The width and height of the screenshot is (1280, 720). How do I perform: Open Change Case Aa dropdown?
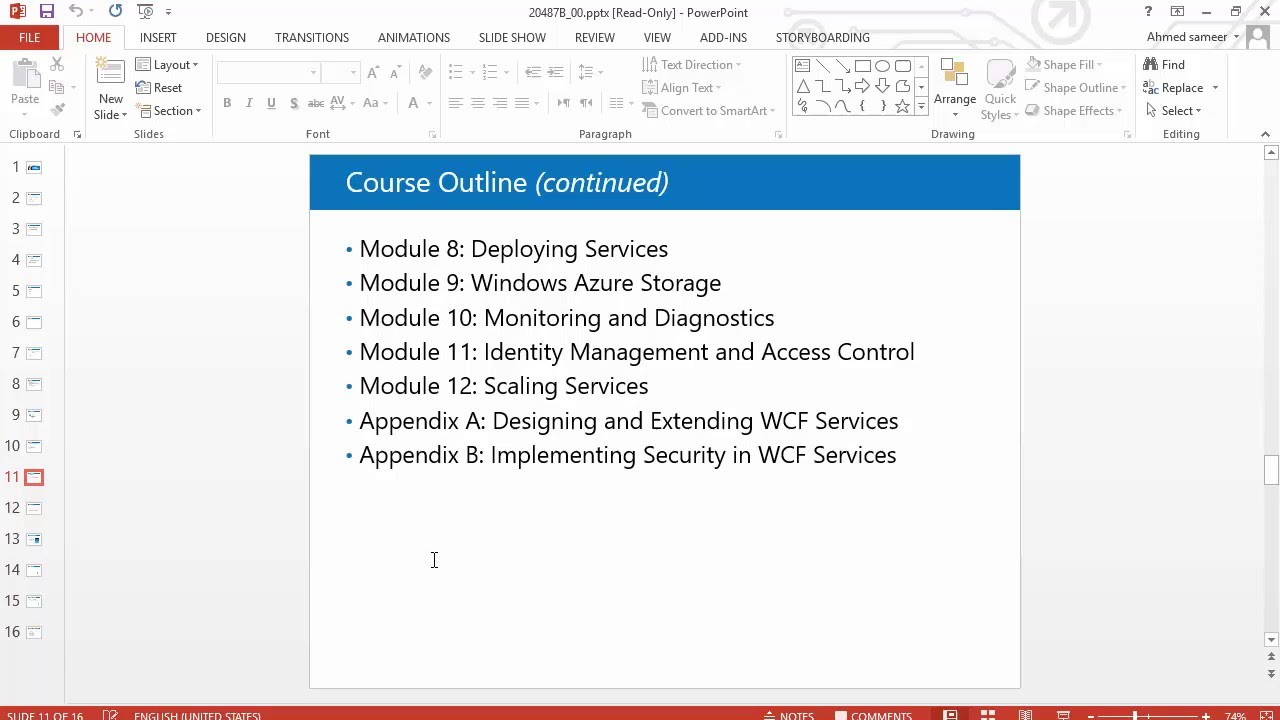375,103
